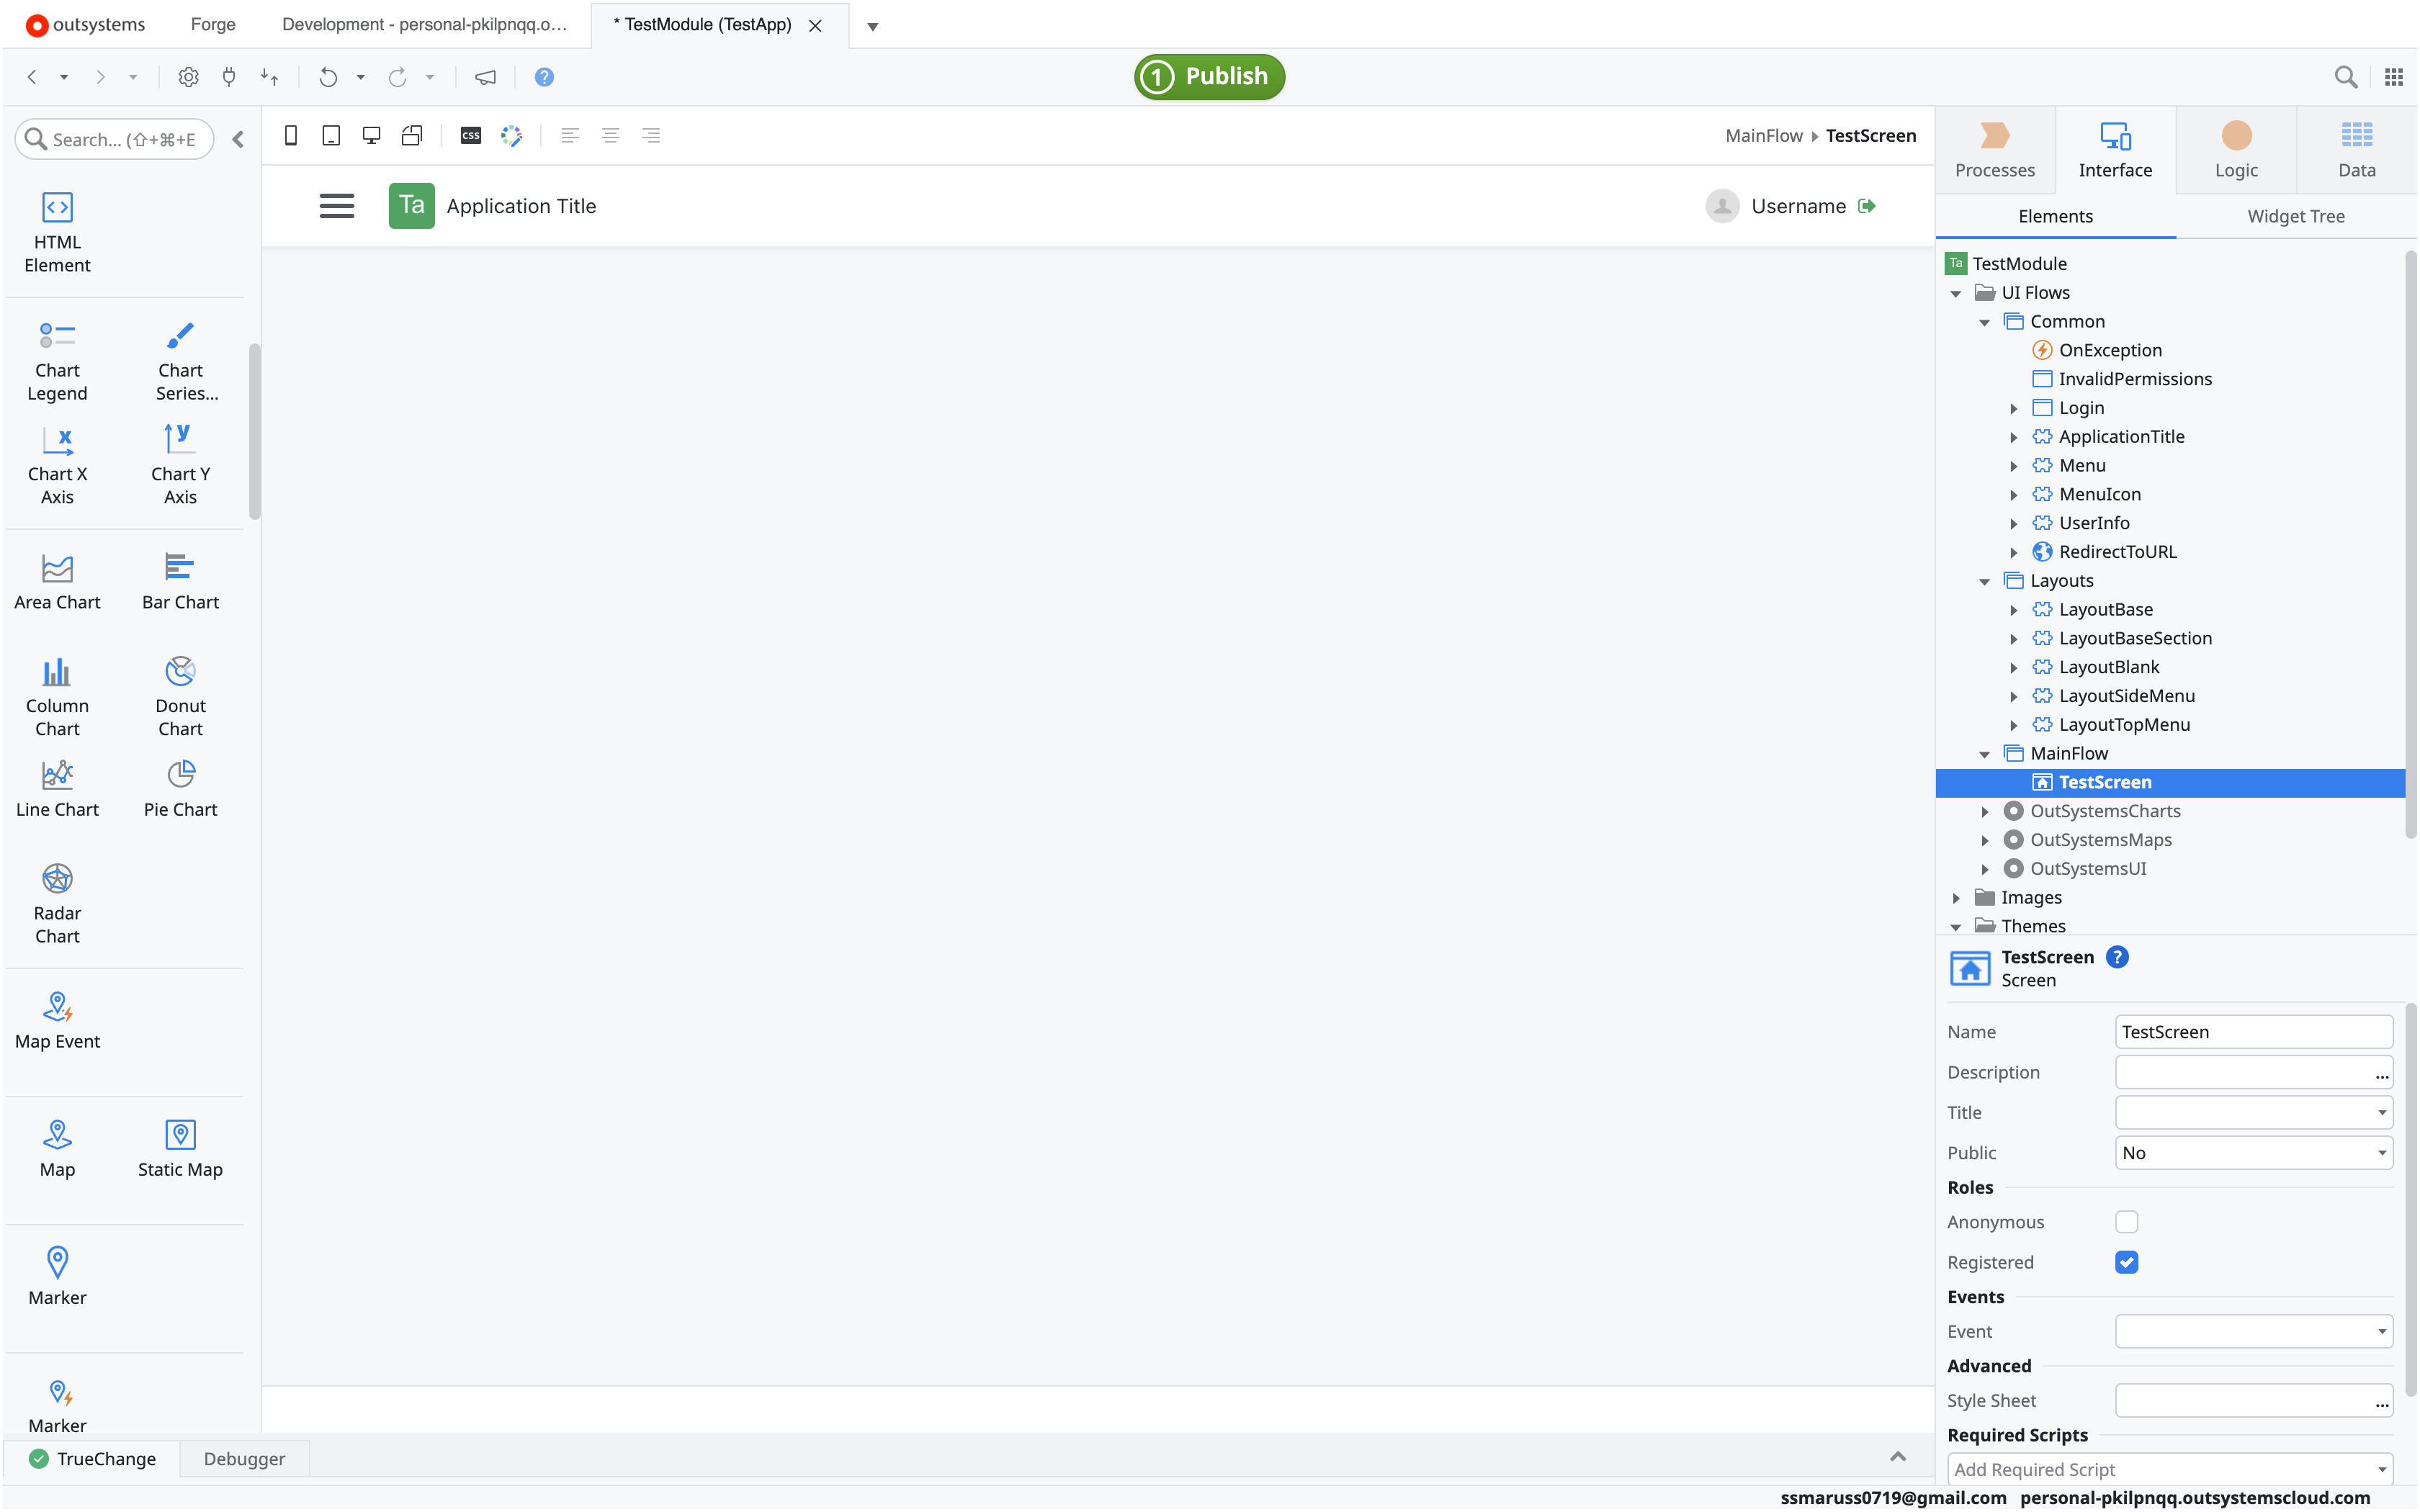This screenshot has height=1512, width=2420.
Task: Expand the LayoutBase web block
Action: [x=2014, y=609]
